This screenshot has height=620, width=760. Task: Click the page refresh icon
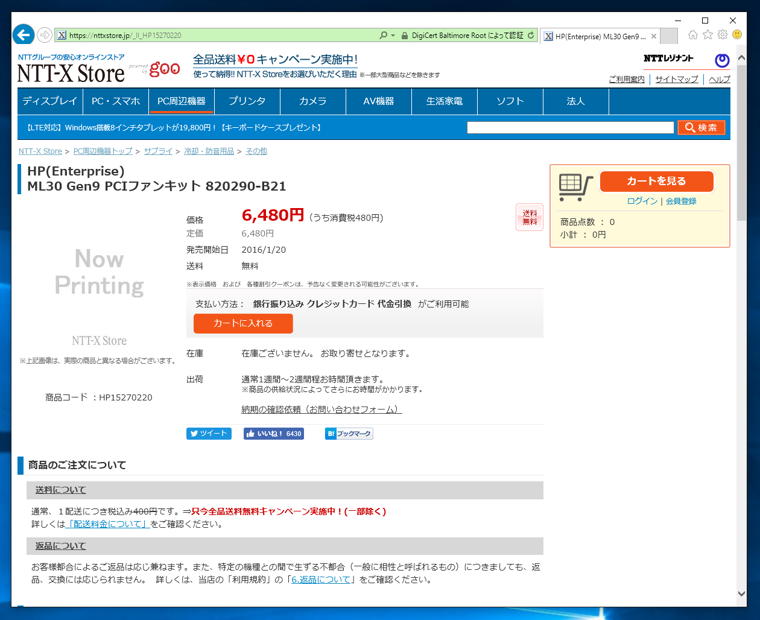pyautogui.click(x=531, y=35)
